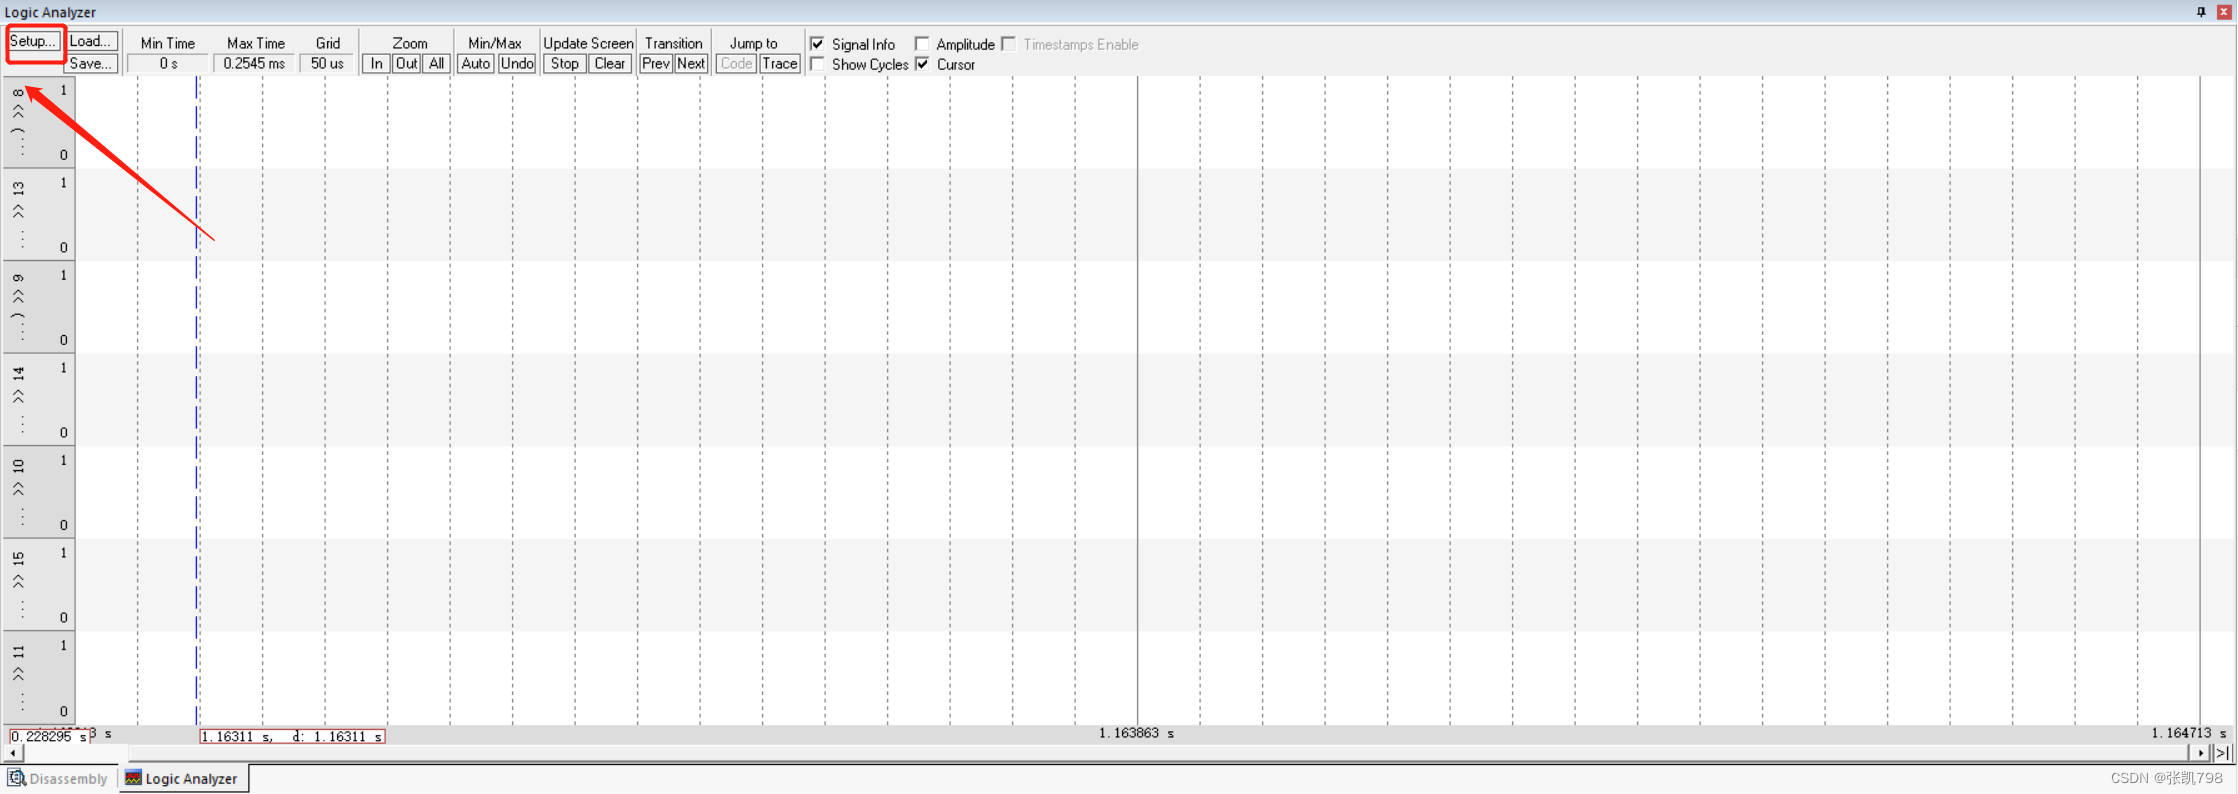Select signal label 13 in the channel column
This screenshot has width=2238, height=794.
click(18, 188)
